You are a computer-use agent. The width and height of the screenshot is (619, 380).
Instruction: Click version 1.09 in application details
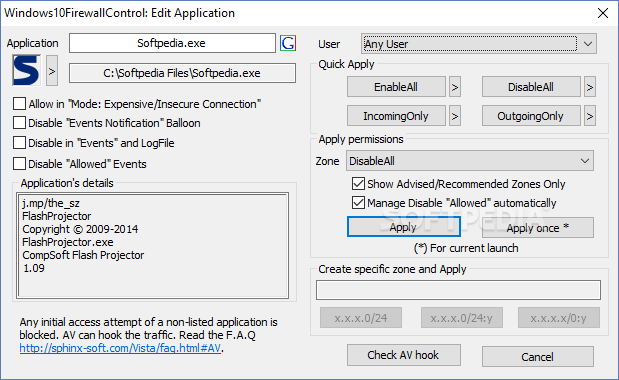(x=34, y=268)
